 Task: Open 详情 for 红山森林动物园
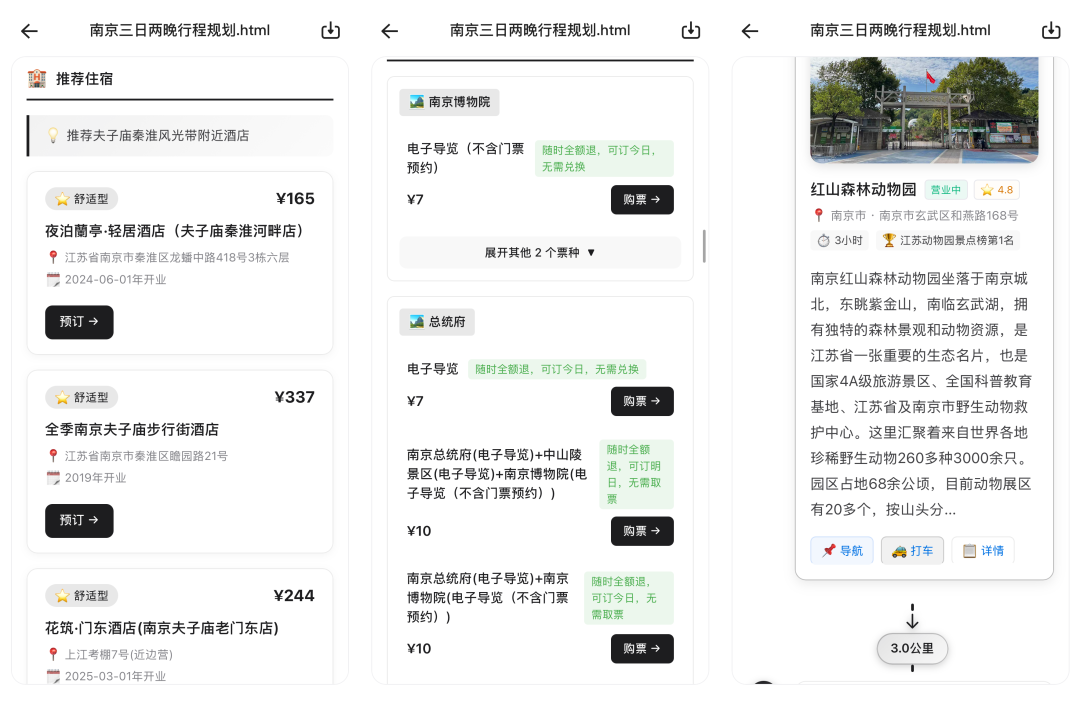point(982,551)
